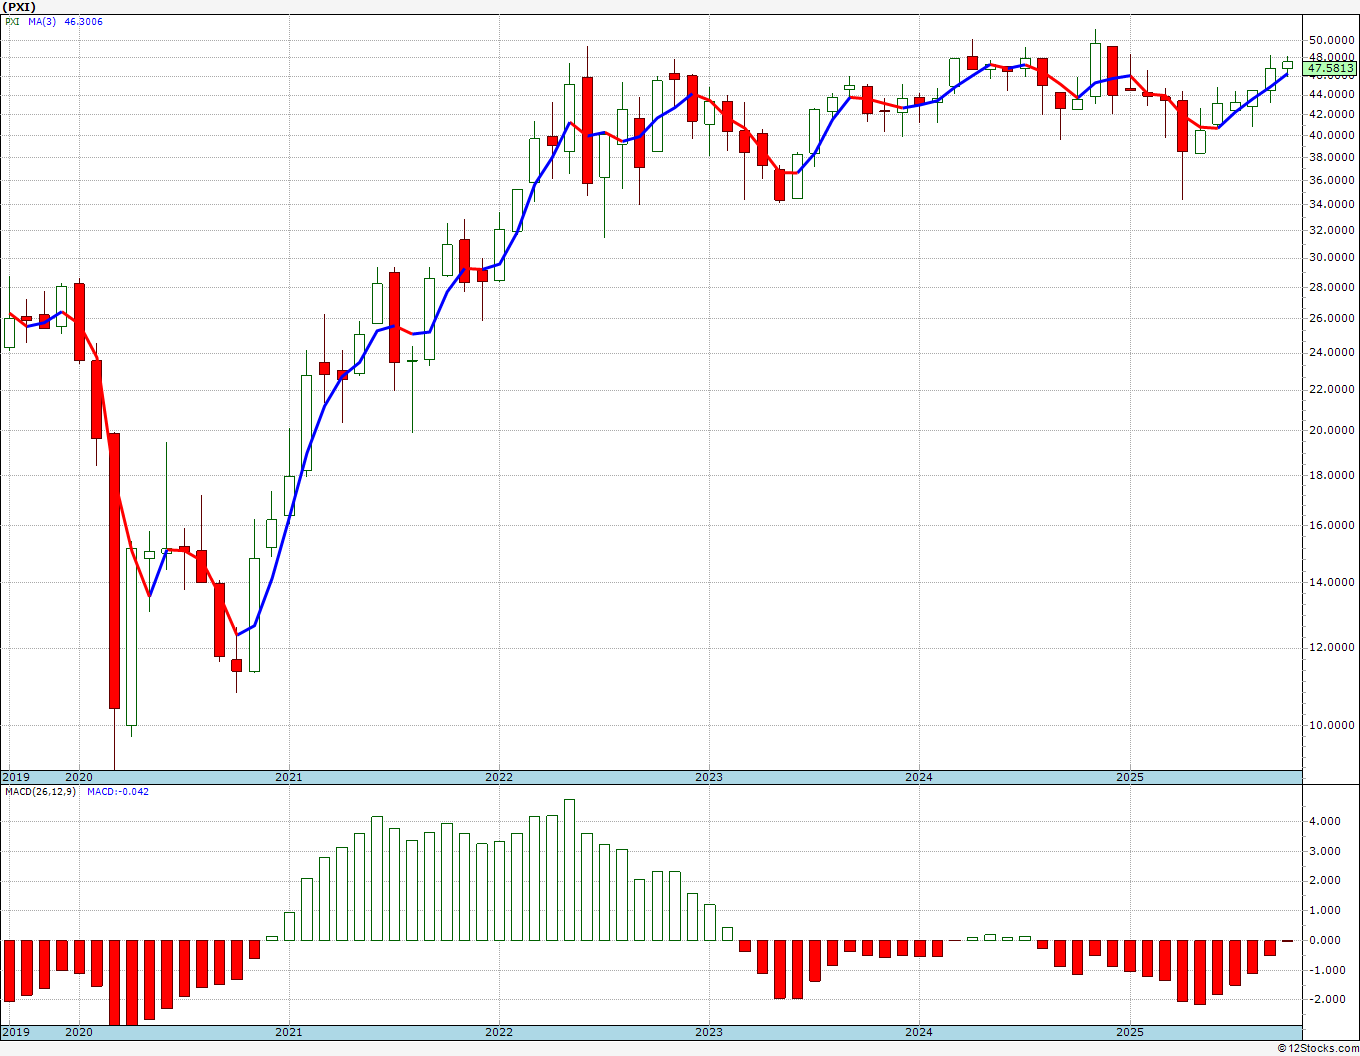Click the 2022 label under the price chart
The image size is (1360, 1056).
pyautogui.click(x=499, y=777)
